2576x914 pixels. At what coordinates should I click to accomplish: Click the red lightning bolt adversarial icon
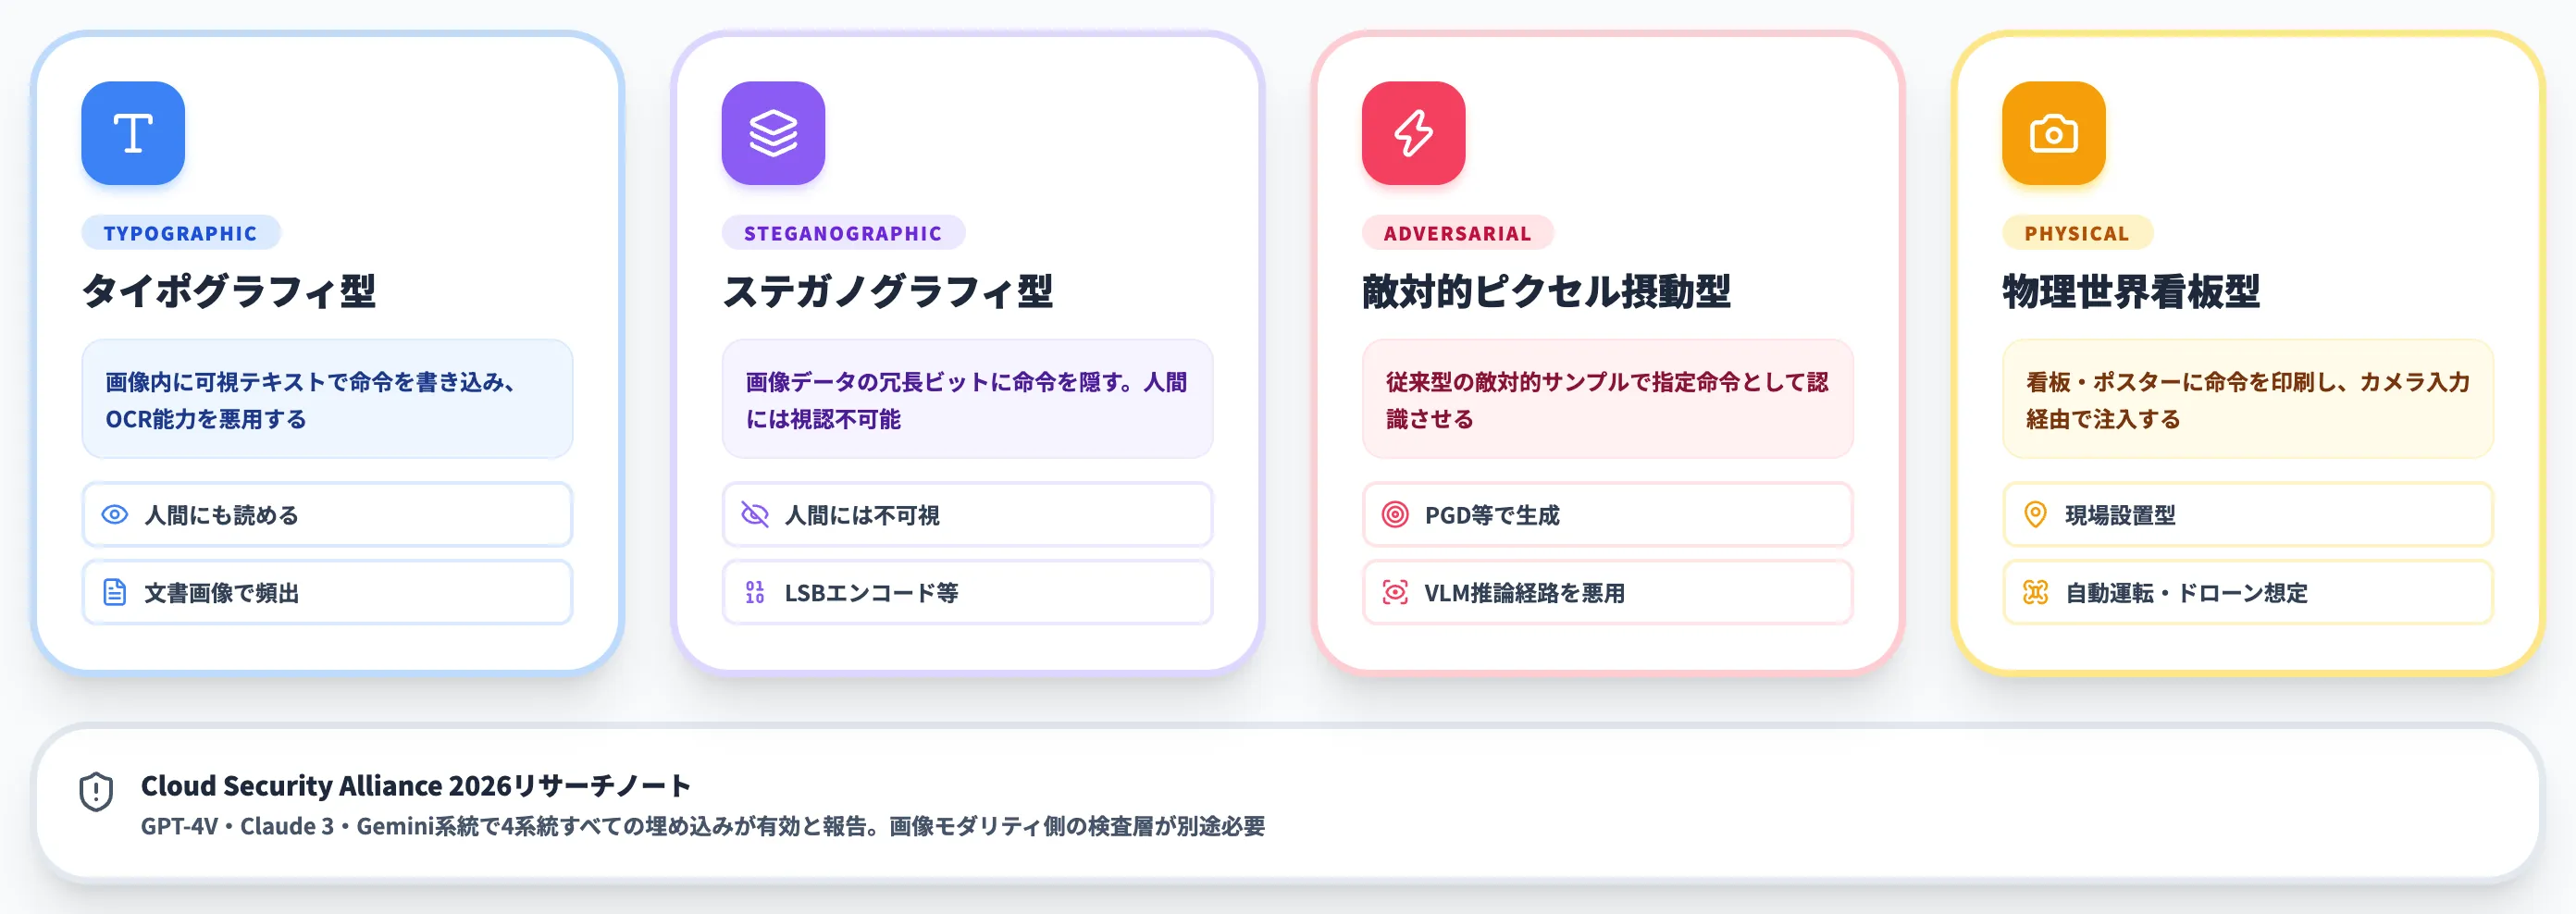click(1413, 133)
